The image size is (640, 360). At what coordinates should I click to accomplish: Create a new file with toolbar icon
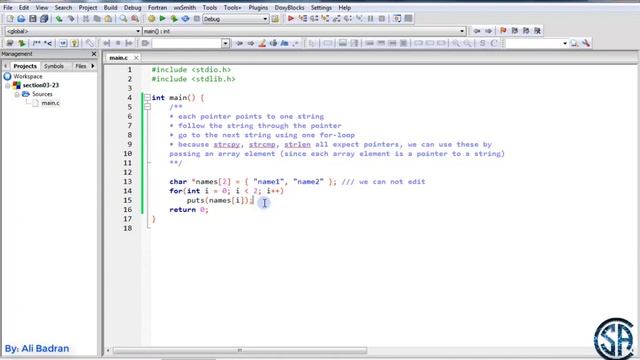click(x=10, y=19)
